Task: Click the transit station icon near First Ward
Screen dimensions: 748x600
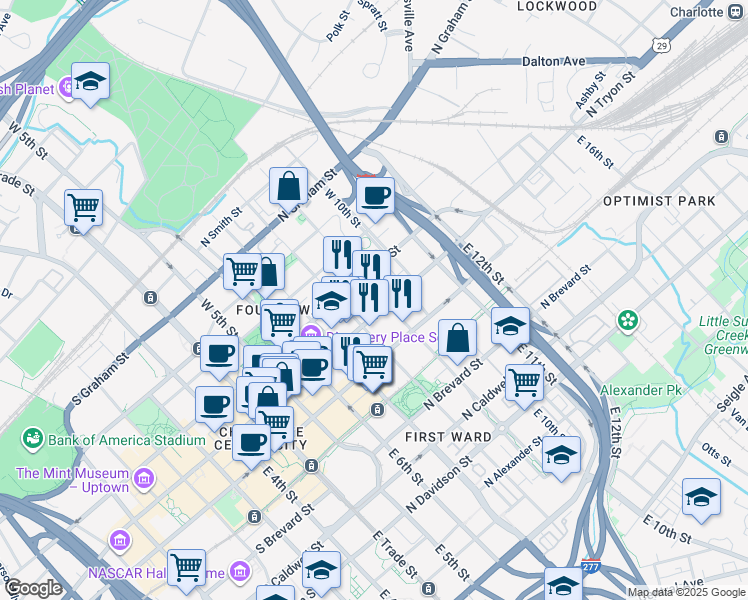Action: [377, 410]
